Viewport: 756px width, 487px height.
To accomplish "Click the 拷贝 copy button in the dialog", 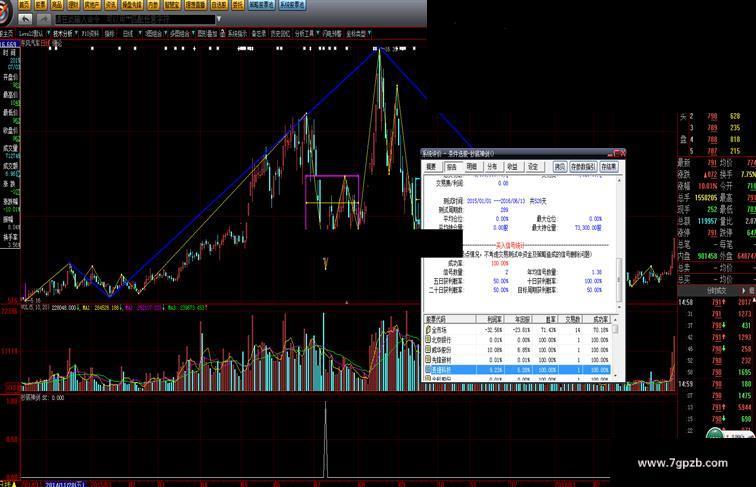I will coord(559,166).
